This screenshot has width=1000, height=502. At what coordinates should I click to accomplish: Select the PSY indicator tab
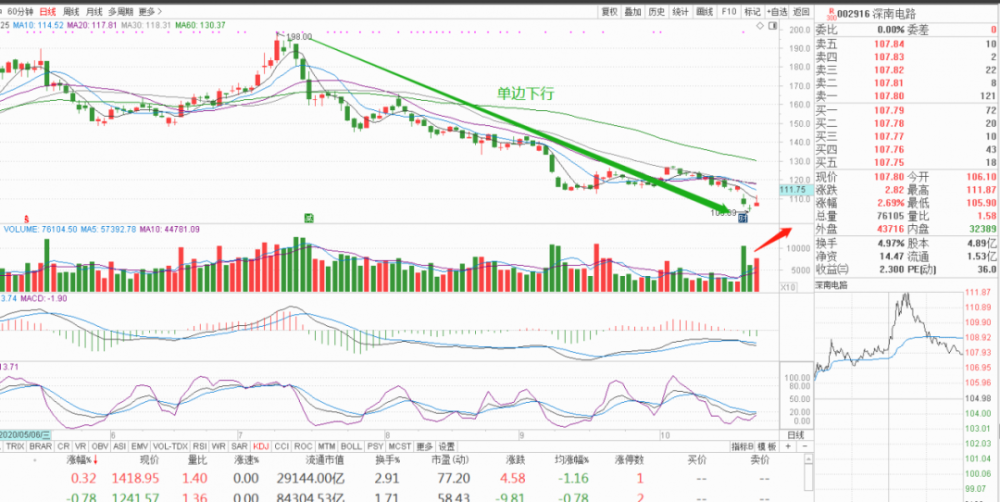376,447
